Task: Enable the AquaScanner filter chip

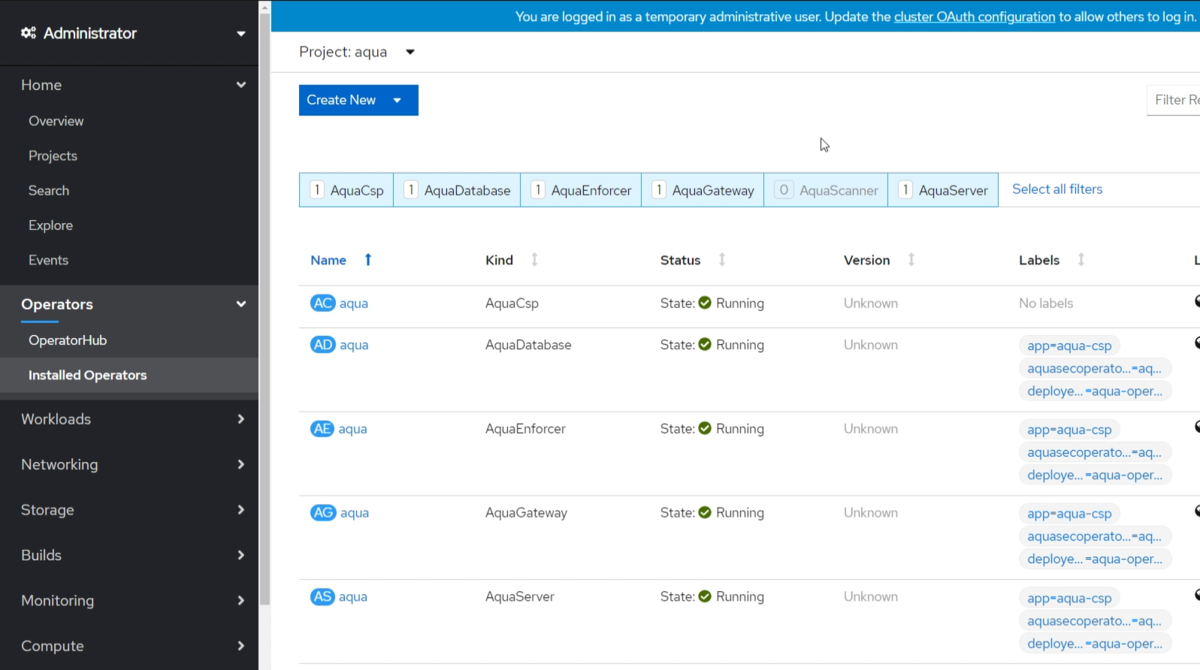Action: (826, 190)
